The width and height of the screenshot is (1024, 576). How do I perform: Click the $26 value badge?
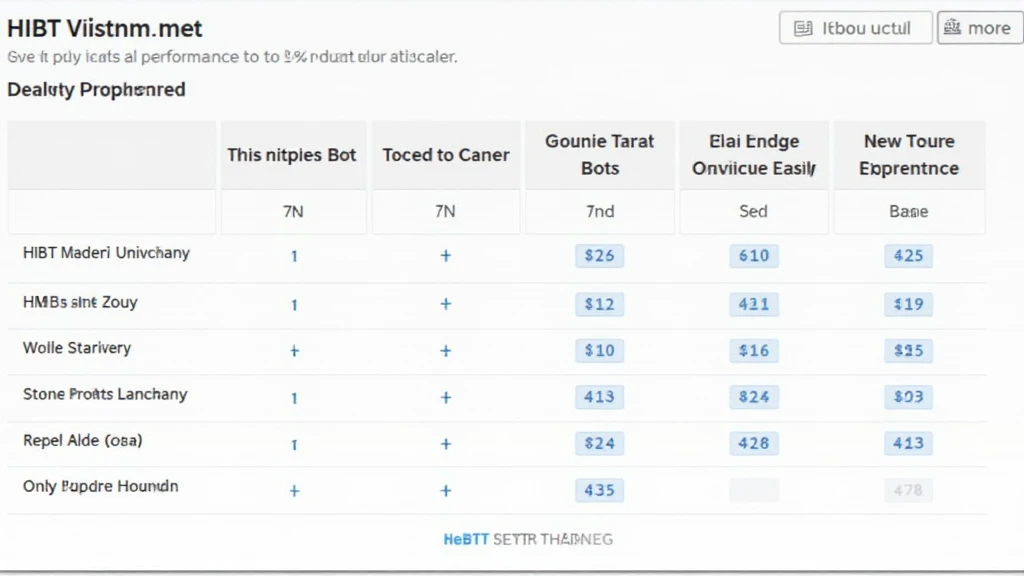click(599, 256)
